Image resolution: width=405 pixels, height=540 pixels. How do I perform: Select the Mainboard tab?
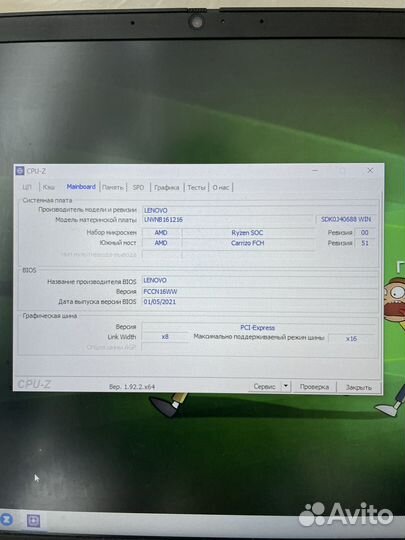click(81, 187)
